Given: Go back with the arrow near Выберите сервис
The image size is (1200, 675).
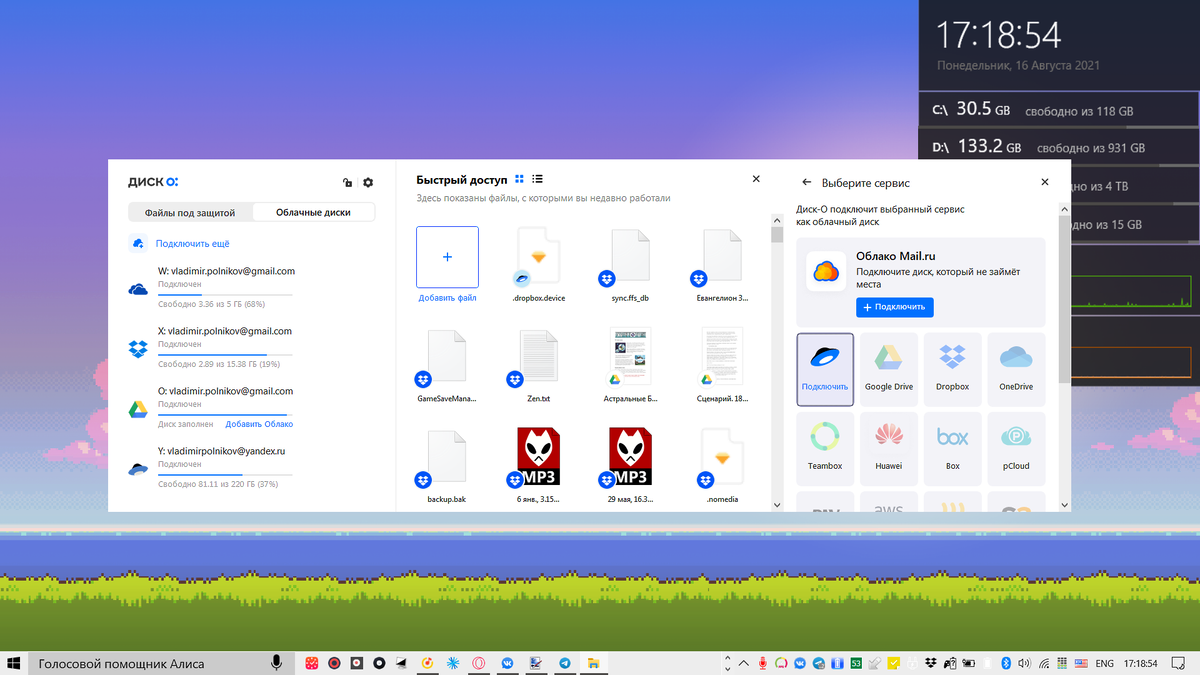Looking at the screenshot, I should coord(807,183).
